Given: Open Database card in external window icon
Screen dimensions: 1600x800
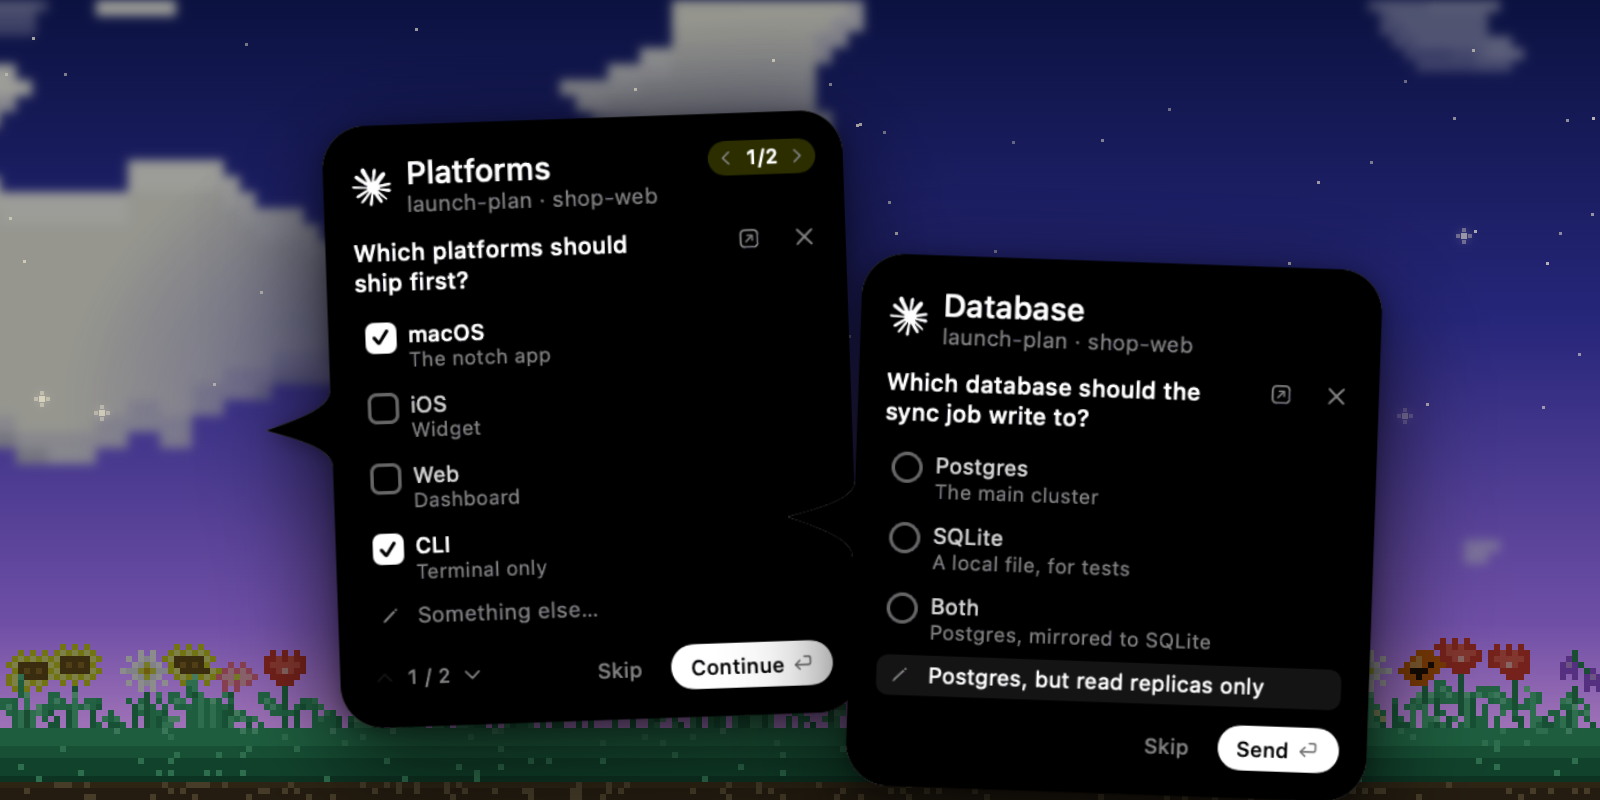Looking at the screenshot, I should click(x=1281, y=394).
